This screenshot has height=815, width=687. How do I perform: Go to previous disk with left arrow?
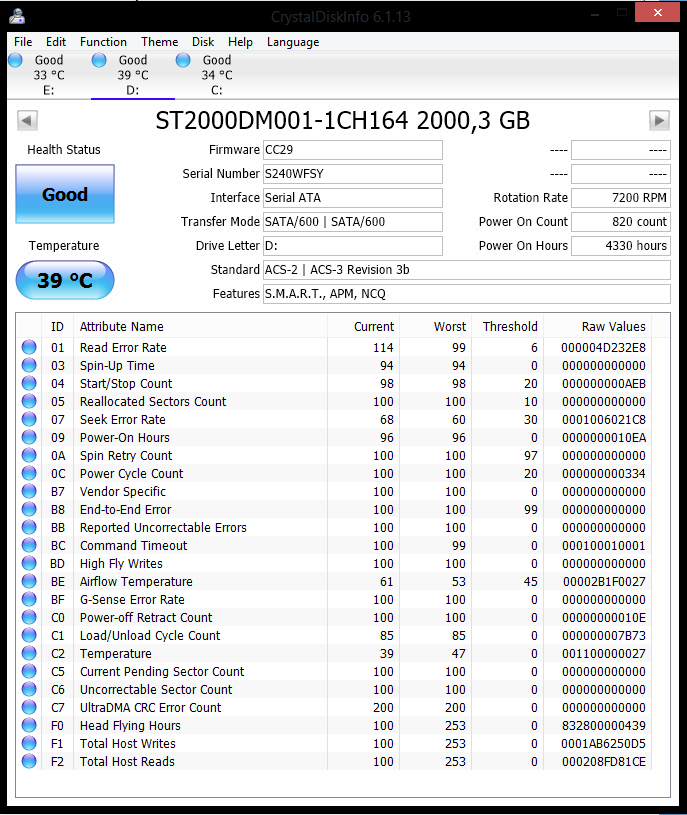[x=27, y=121]
